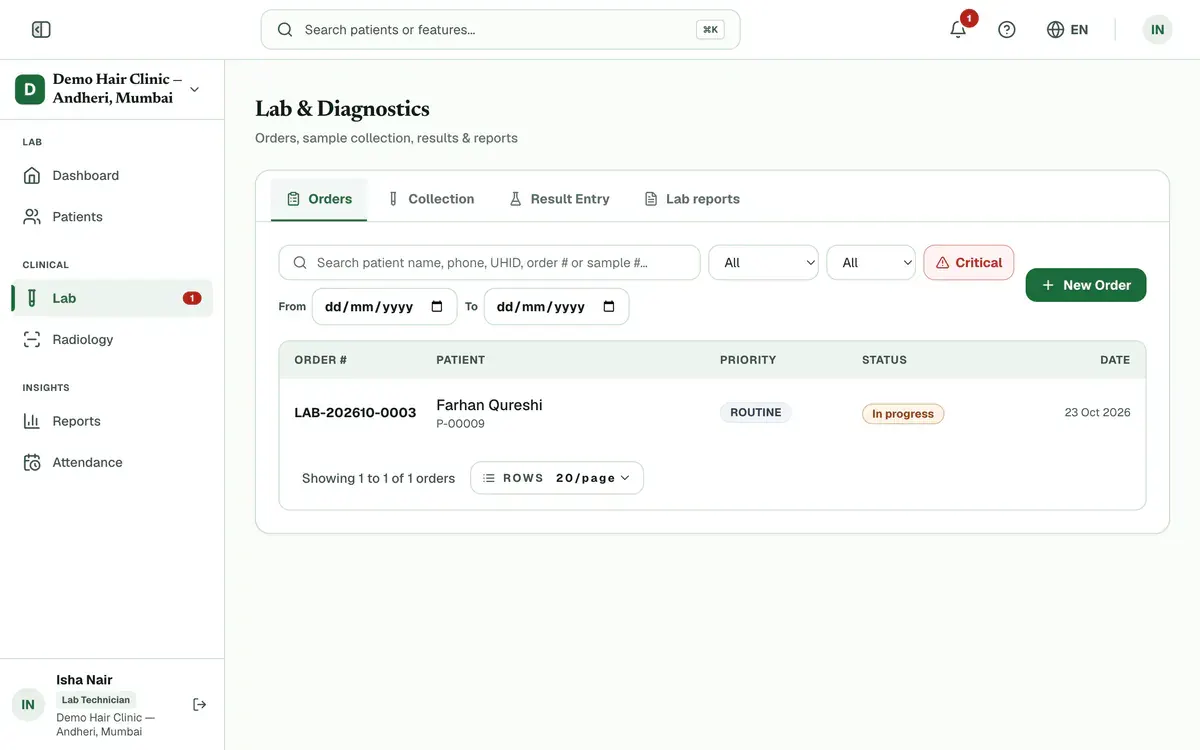Screen dimensions: 1200x750
Task: Click the Lab Technician role badge
Action: [x=96, y=700]
